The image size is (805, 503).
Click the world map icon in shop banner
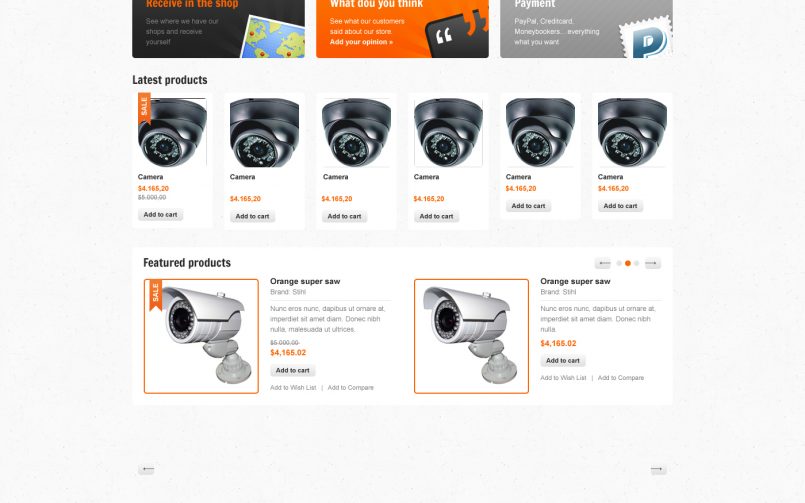pos(274,38)
